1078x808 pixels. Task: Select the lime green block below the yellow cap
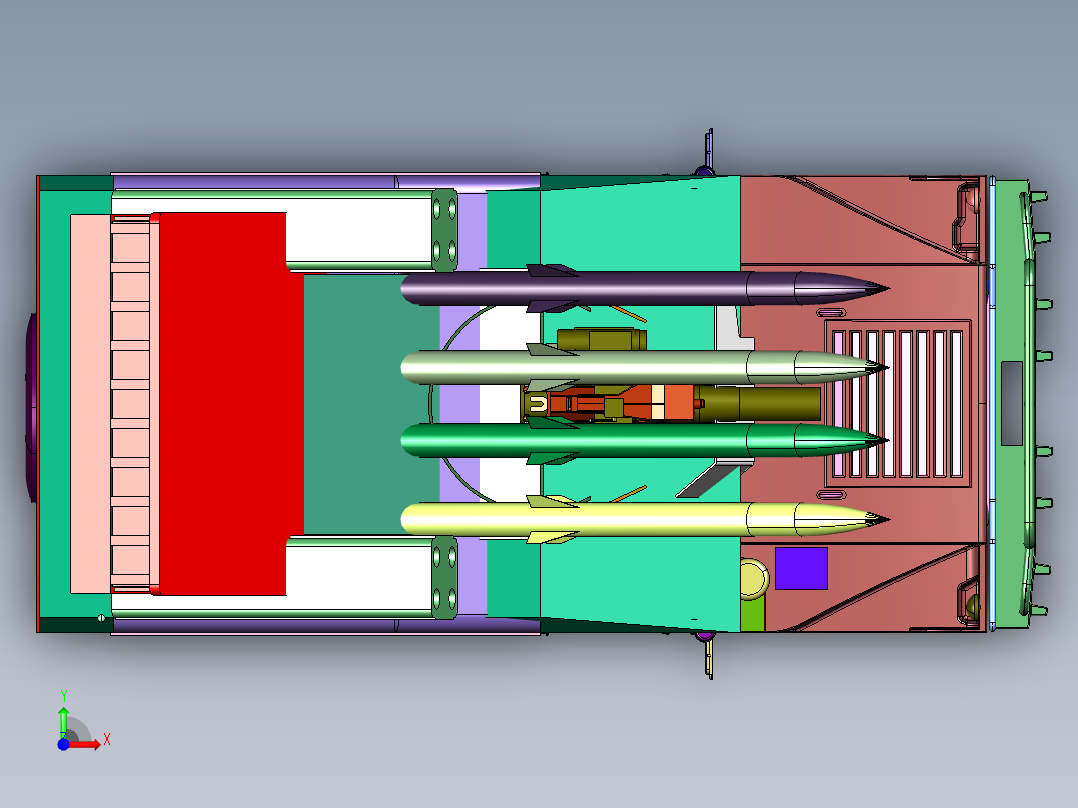coord(752,614)
